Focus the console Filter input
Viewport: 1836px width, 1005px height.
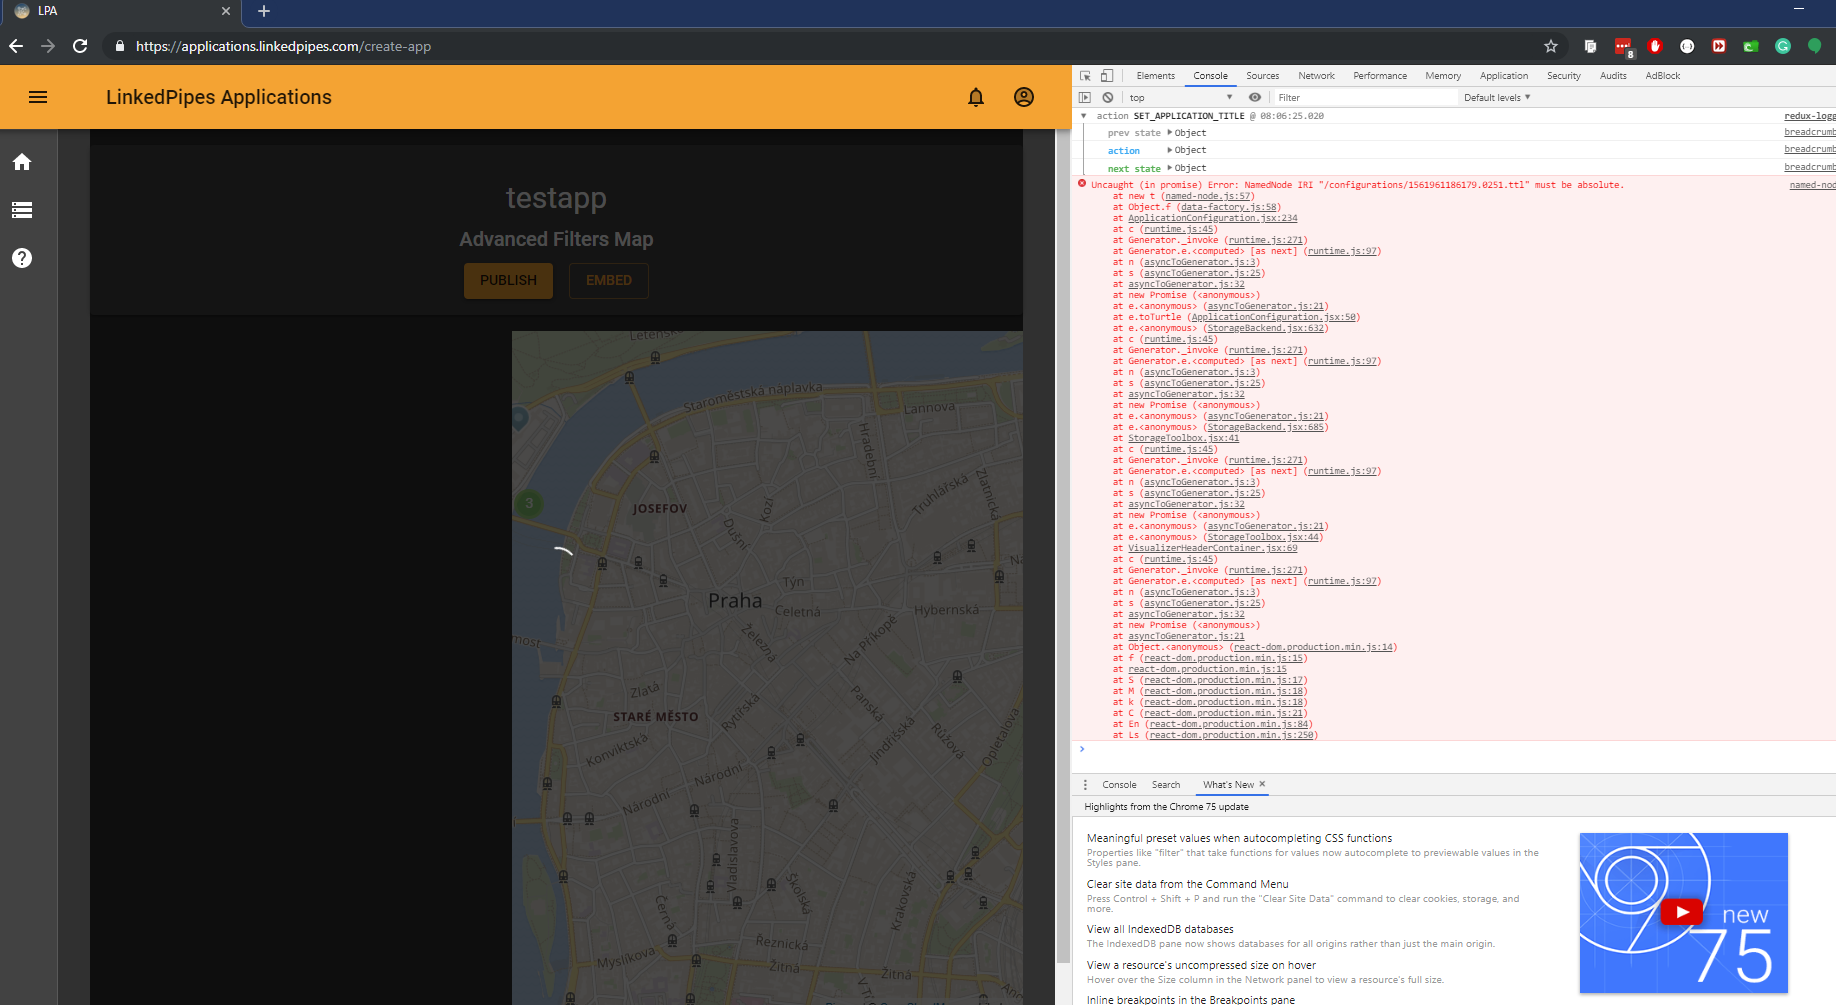[1365, 97]
